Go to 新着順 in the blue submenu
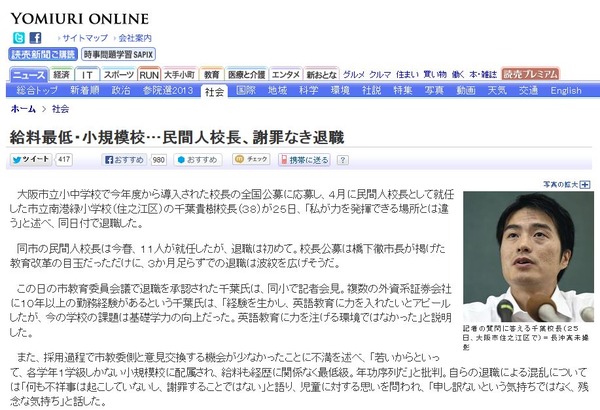The width and height of the screenshot is (600, 410). coord(85,90)
